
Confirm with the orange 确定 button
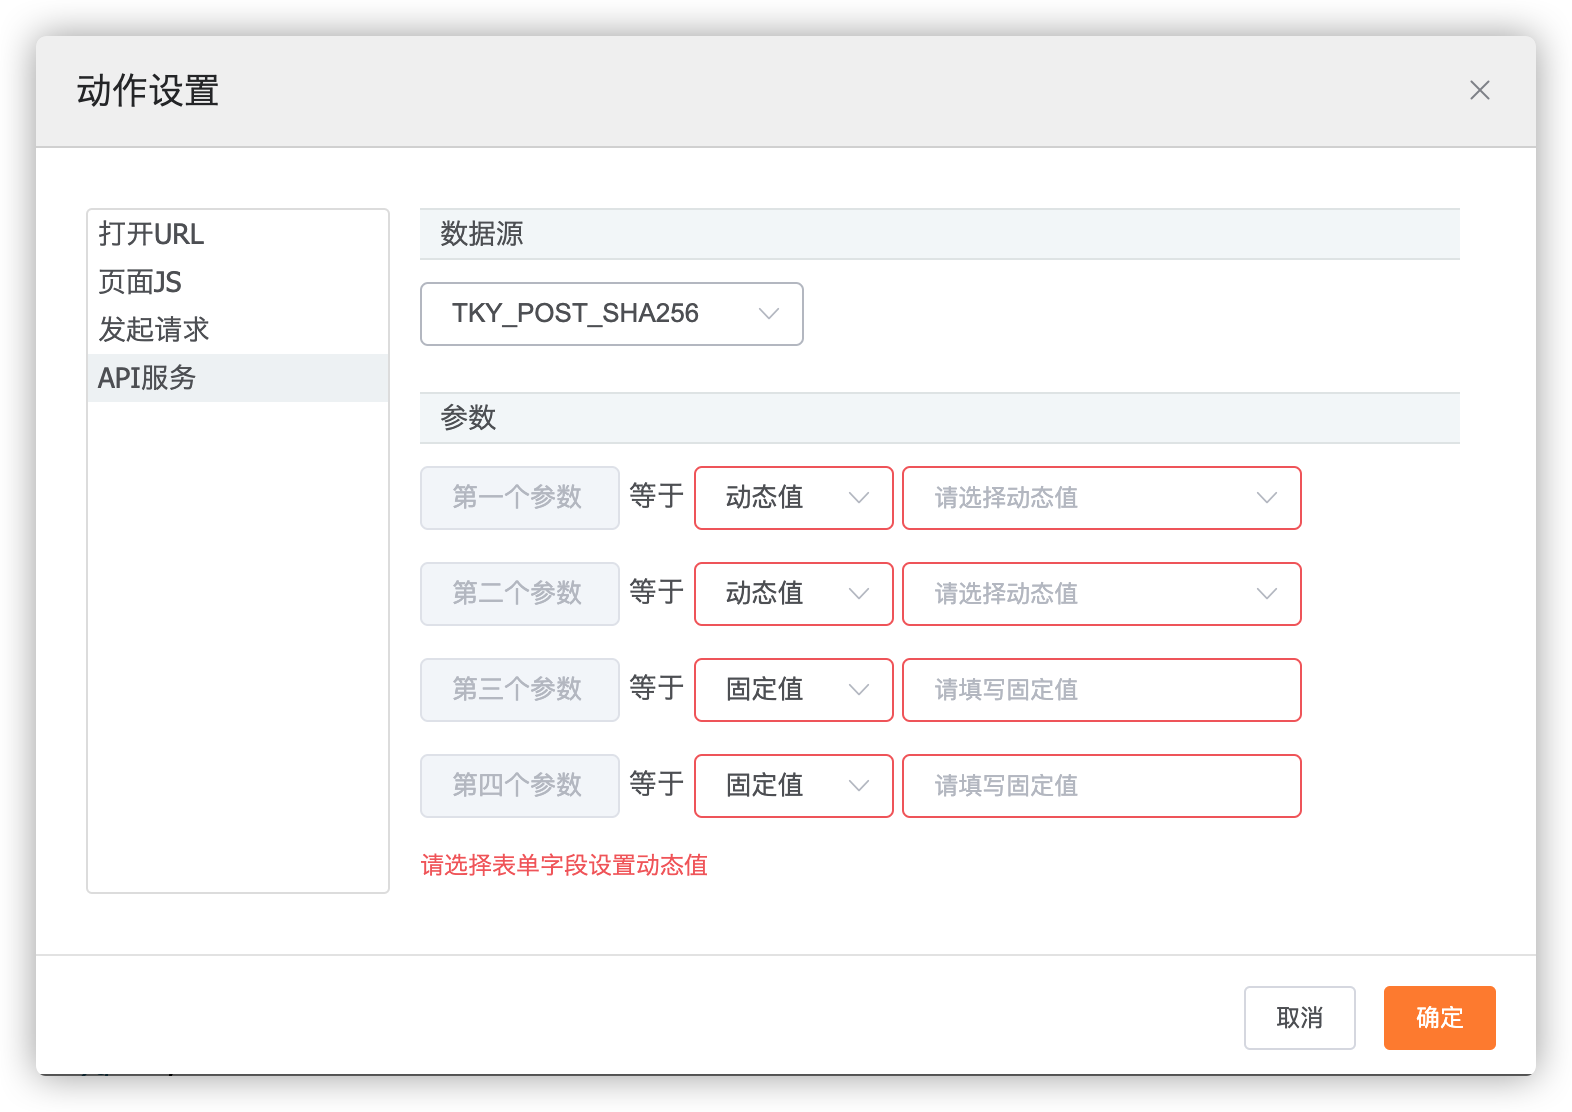pyautogui.click(x=1439, y=1018)
